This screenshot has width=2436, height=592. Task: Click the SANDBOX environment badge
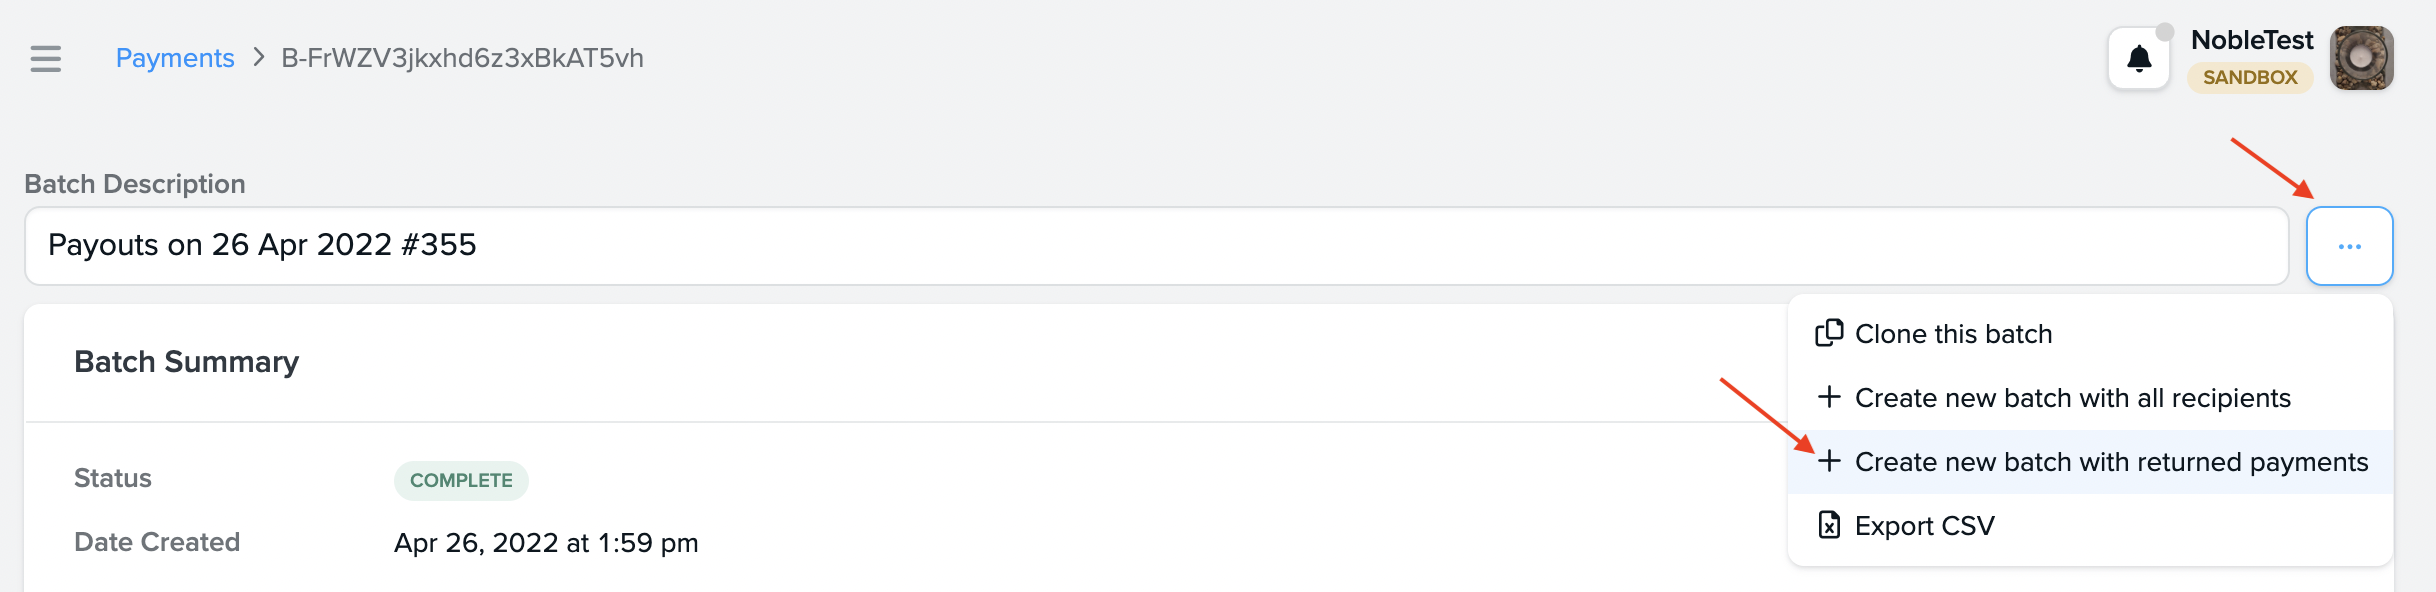coord(2250,77)
